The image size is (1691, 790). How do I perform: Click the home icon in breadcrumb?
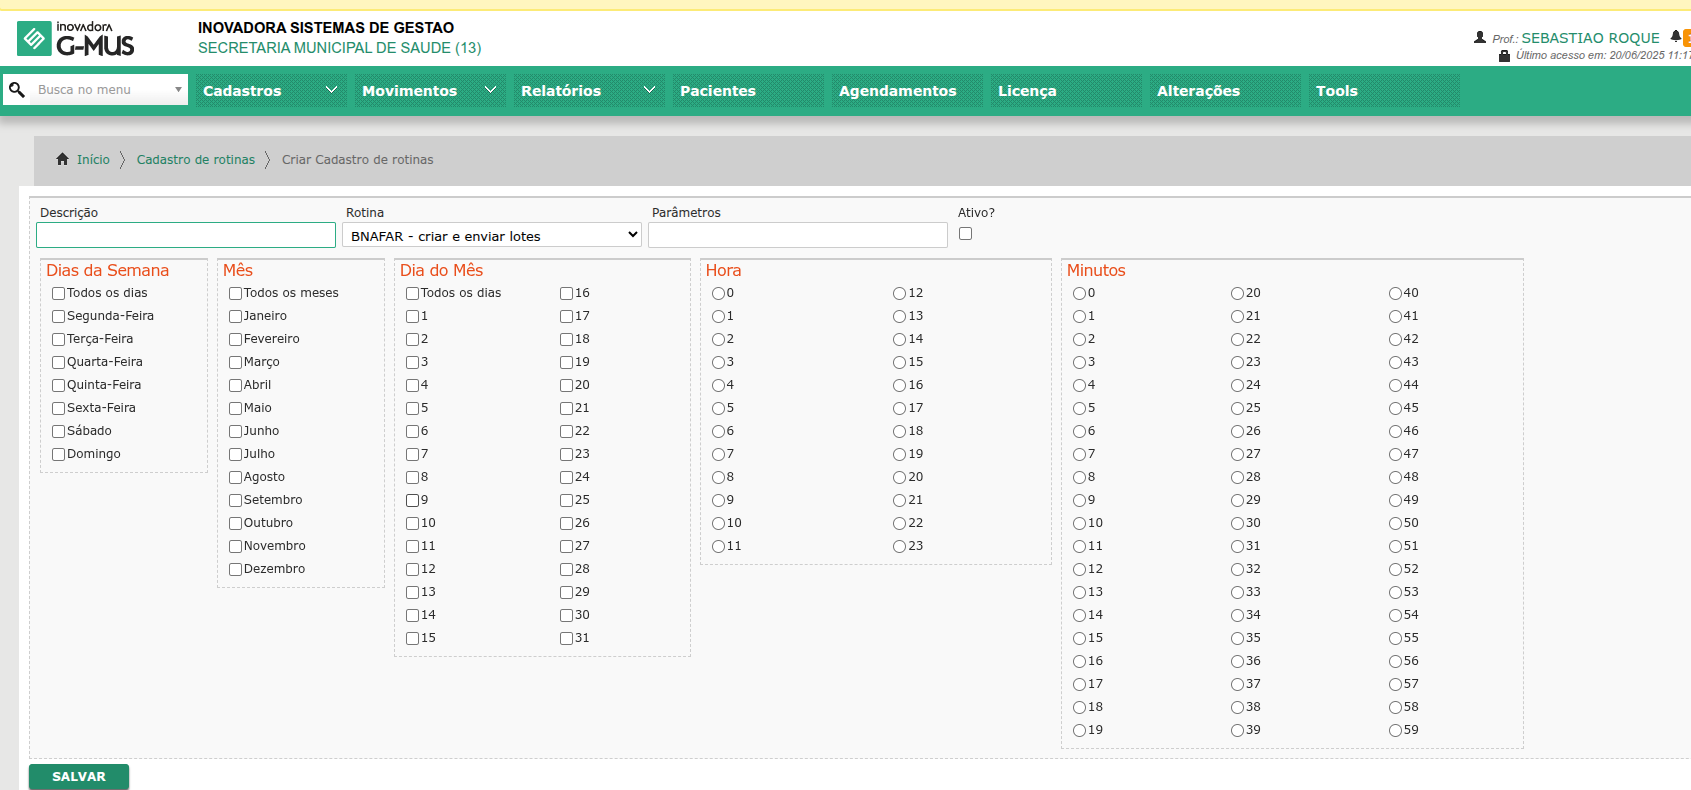63,159
